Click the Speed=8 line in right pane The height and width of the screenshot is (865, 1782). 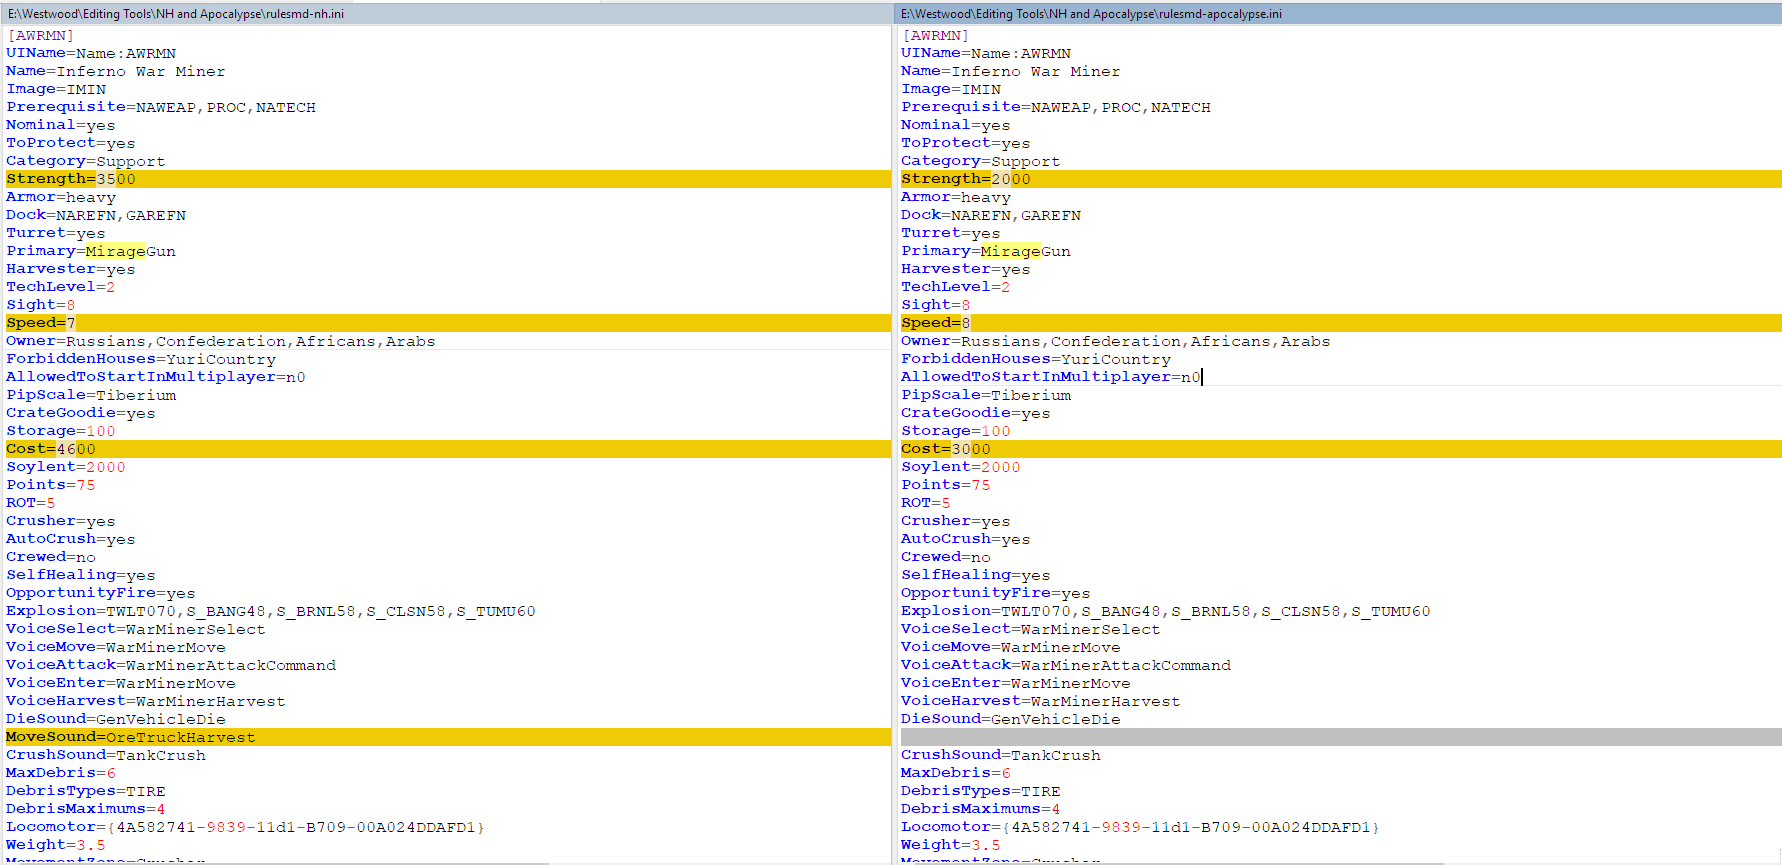pos(1340,323)
